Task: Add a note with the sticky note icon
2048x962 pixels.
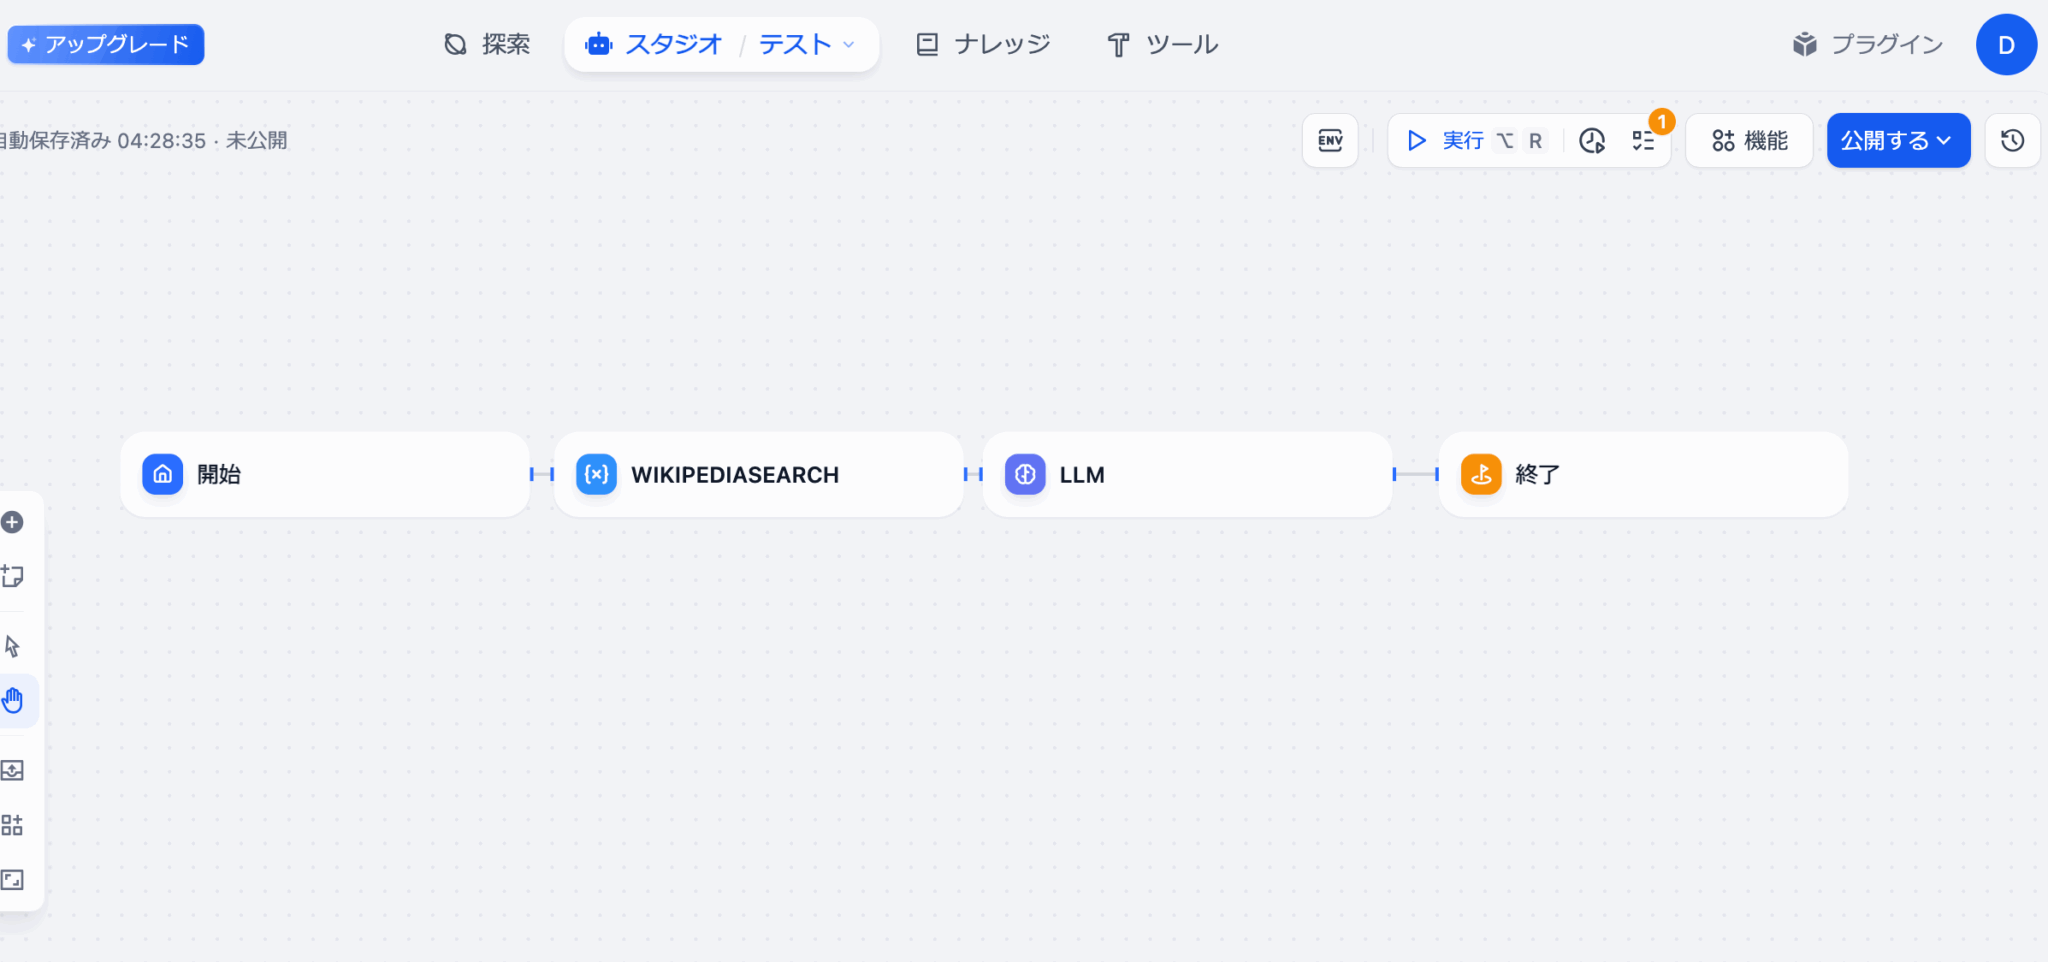Action: tap(13, 576)
